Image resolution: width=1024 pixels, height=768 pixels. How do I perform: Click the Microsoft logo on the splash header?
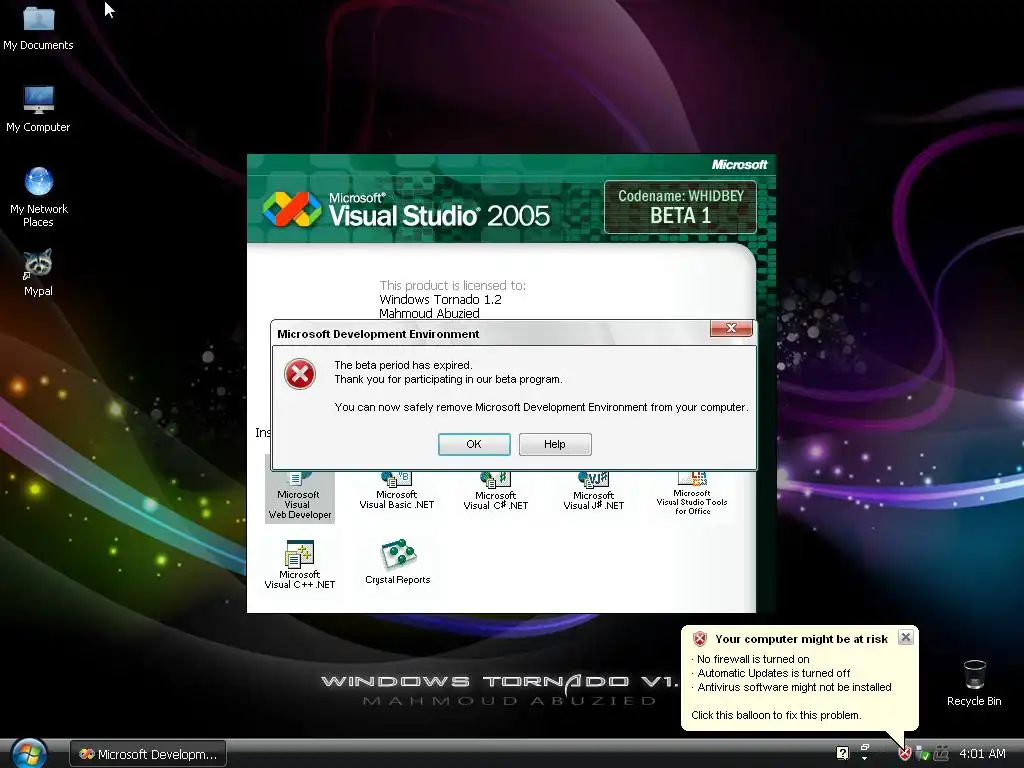739,165
